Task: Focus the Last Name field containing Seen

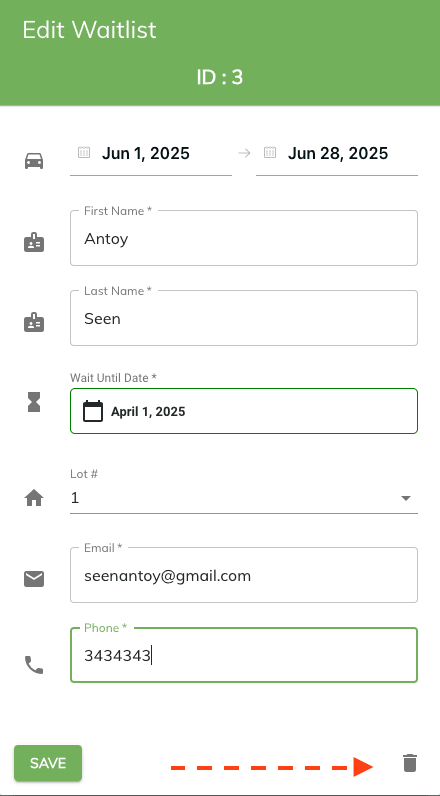Action: pyautogui.click(x=244, y=318)
